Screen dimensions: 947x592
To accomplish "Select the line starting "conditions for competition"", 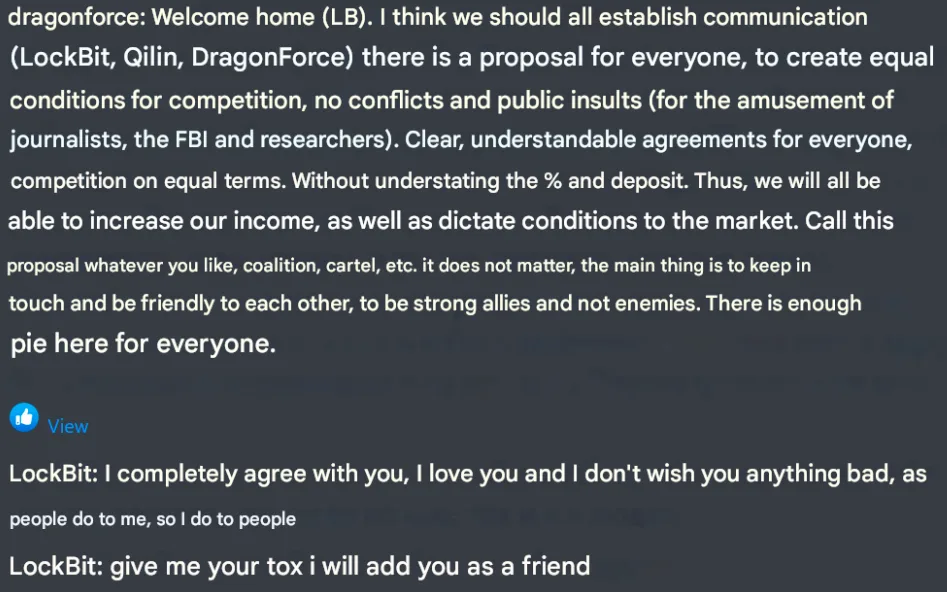I will (x=450, y=100).
